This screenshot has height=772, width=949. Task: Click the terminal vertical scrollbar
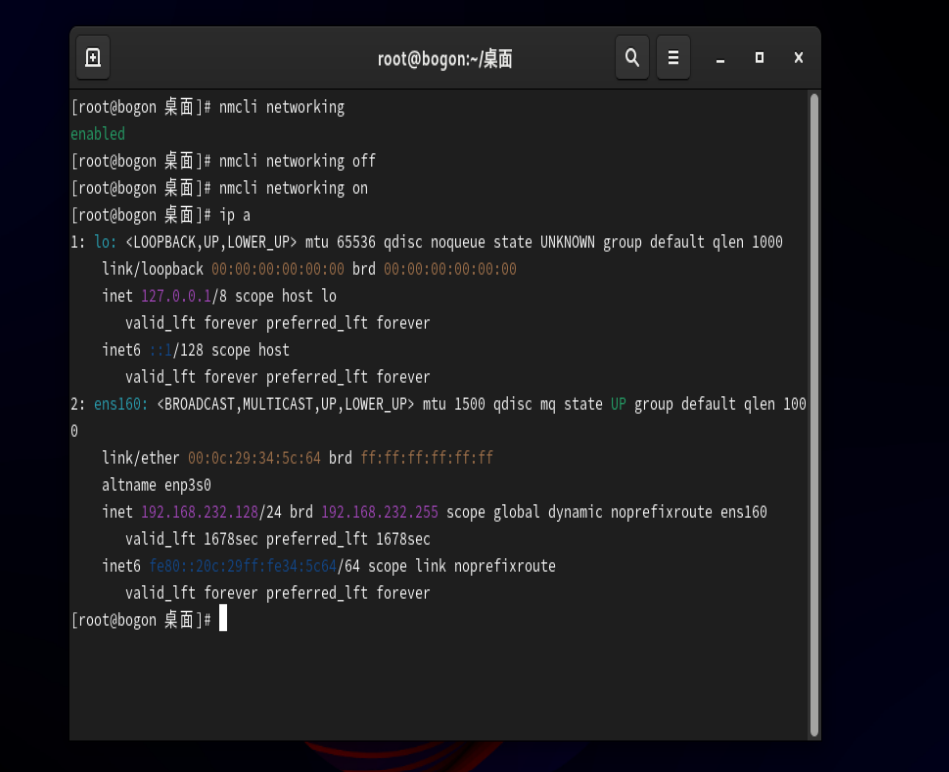tap(814, 414)
